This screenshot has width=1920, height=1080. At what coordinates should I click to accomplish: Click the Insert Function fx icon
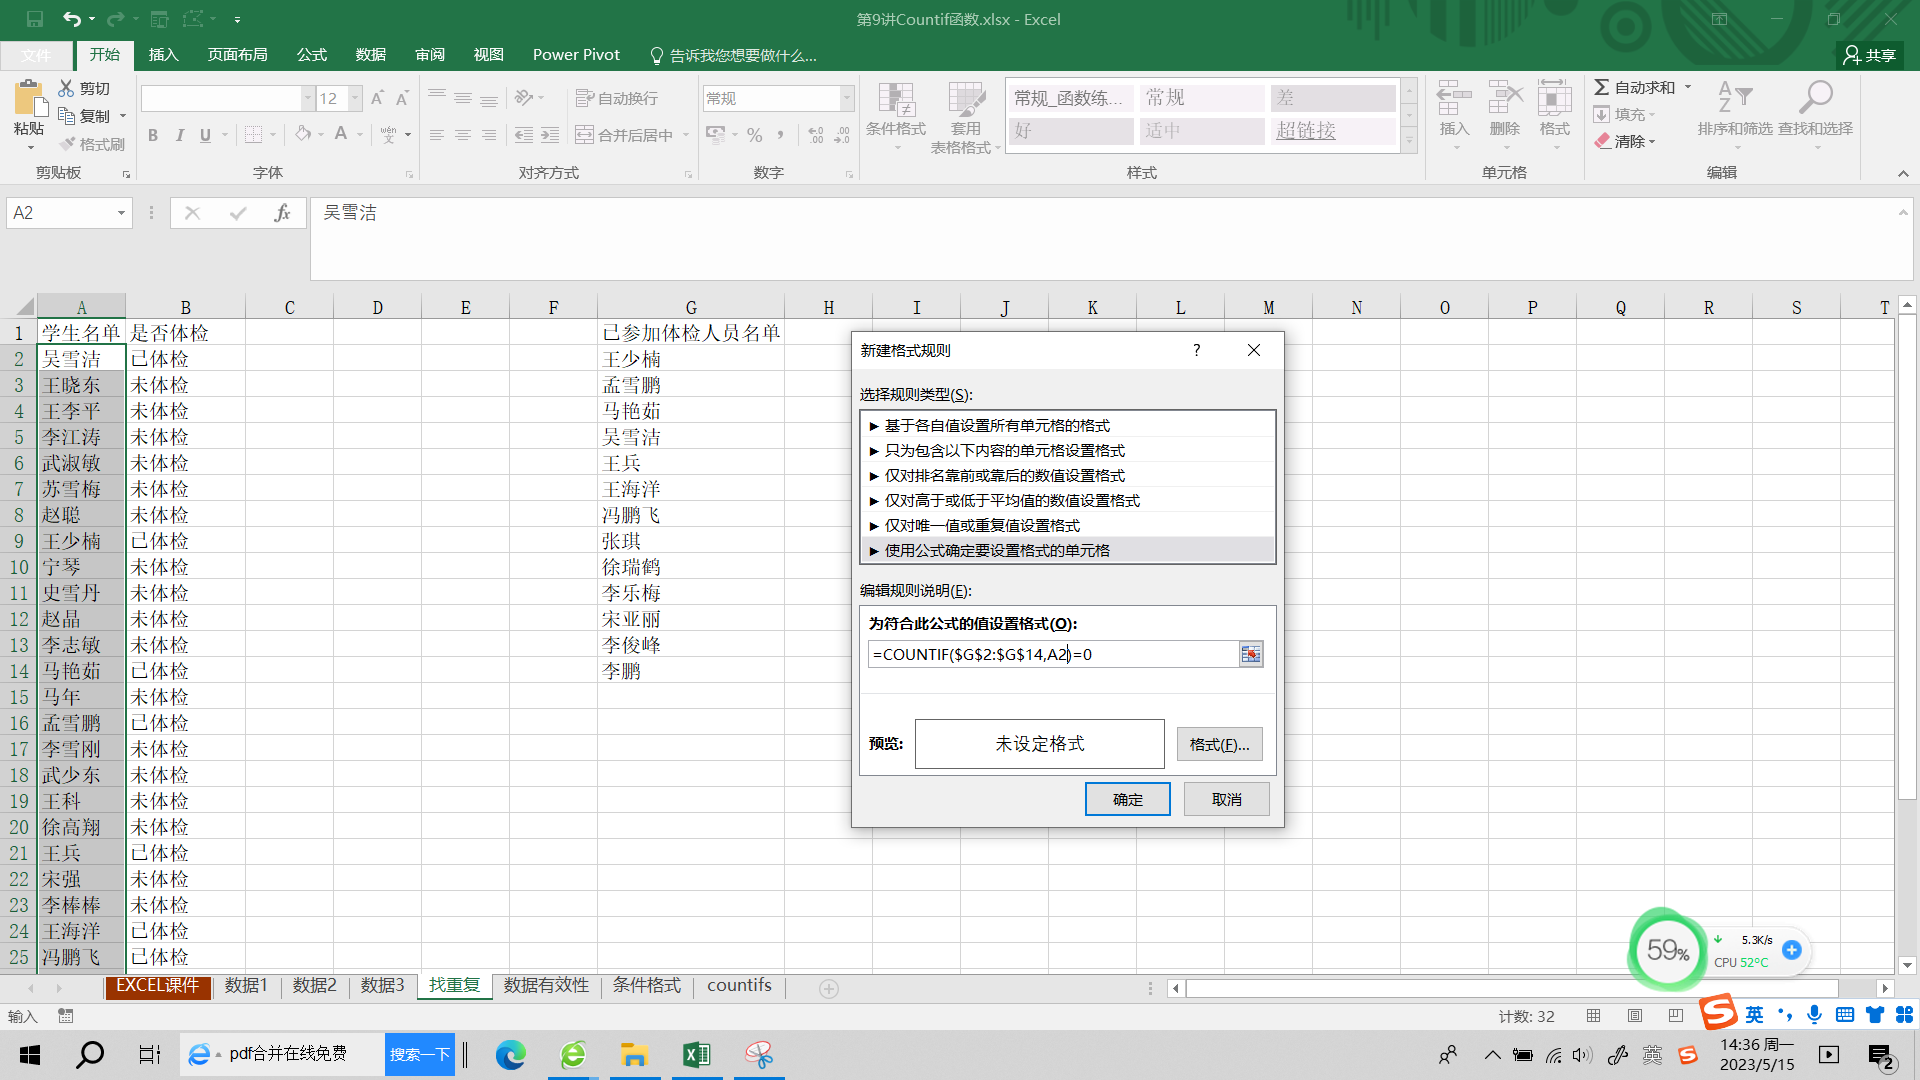pos(282,213)
